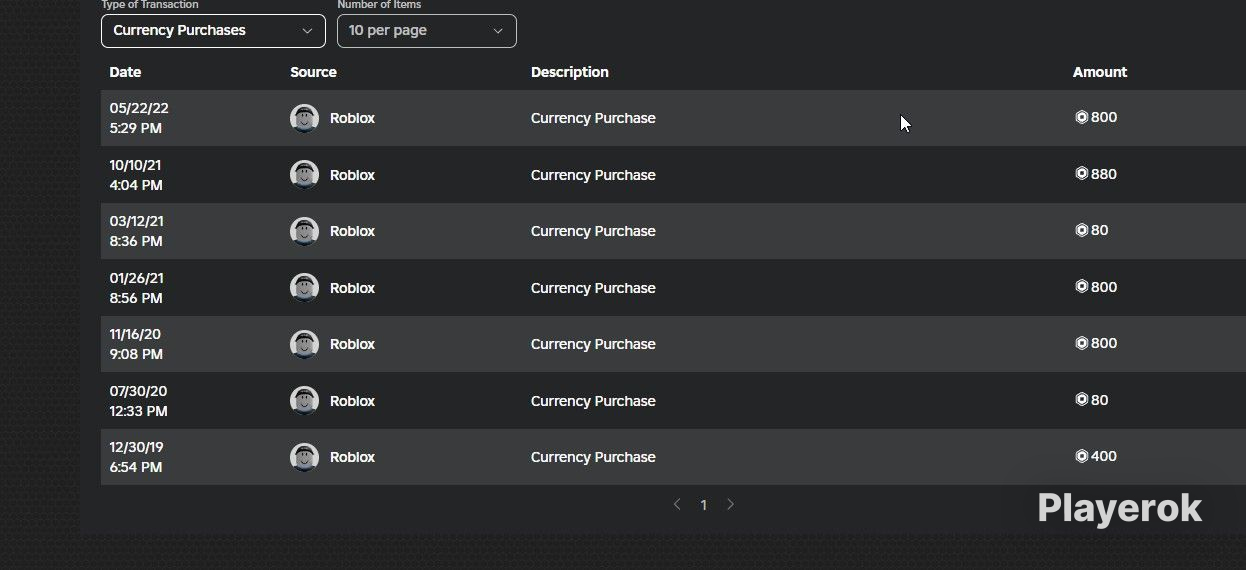Select date 05/22/22 5:29 PM
1246x570 pixels.
click(x=139, y=118)
